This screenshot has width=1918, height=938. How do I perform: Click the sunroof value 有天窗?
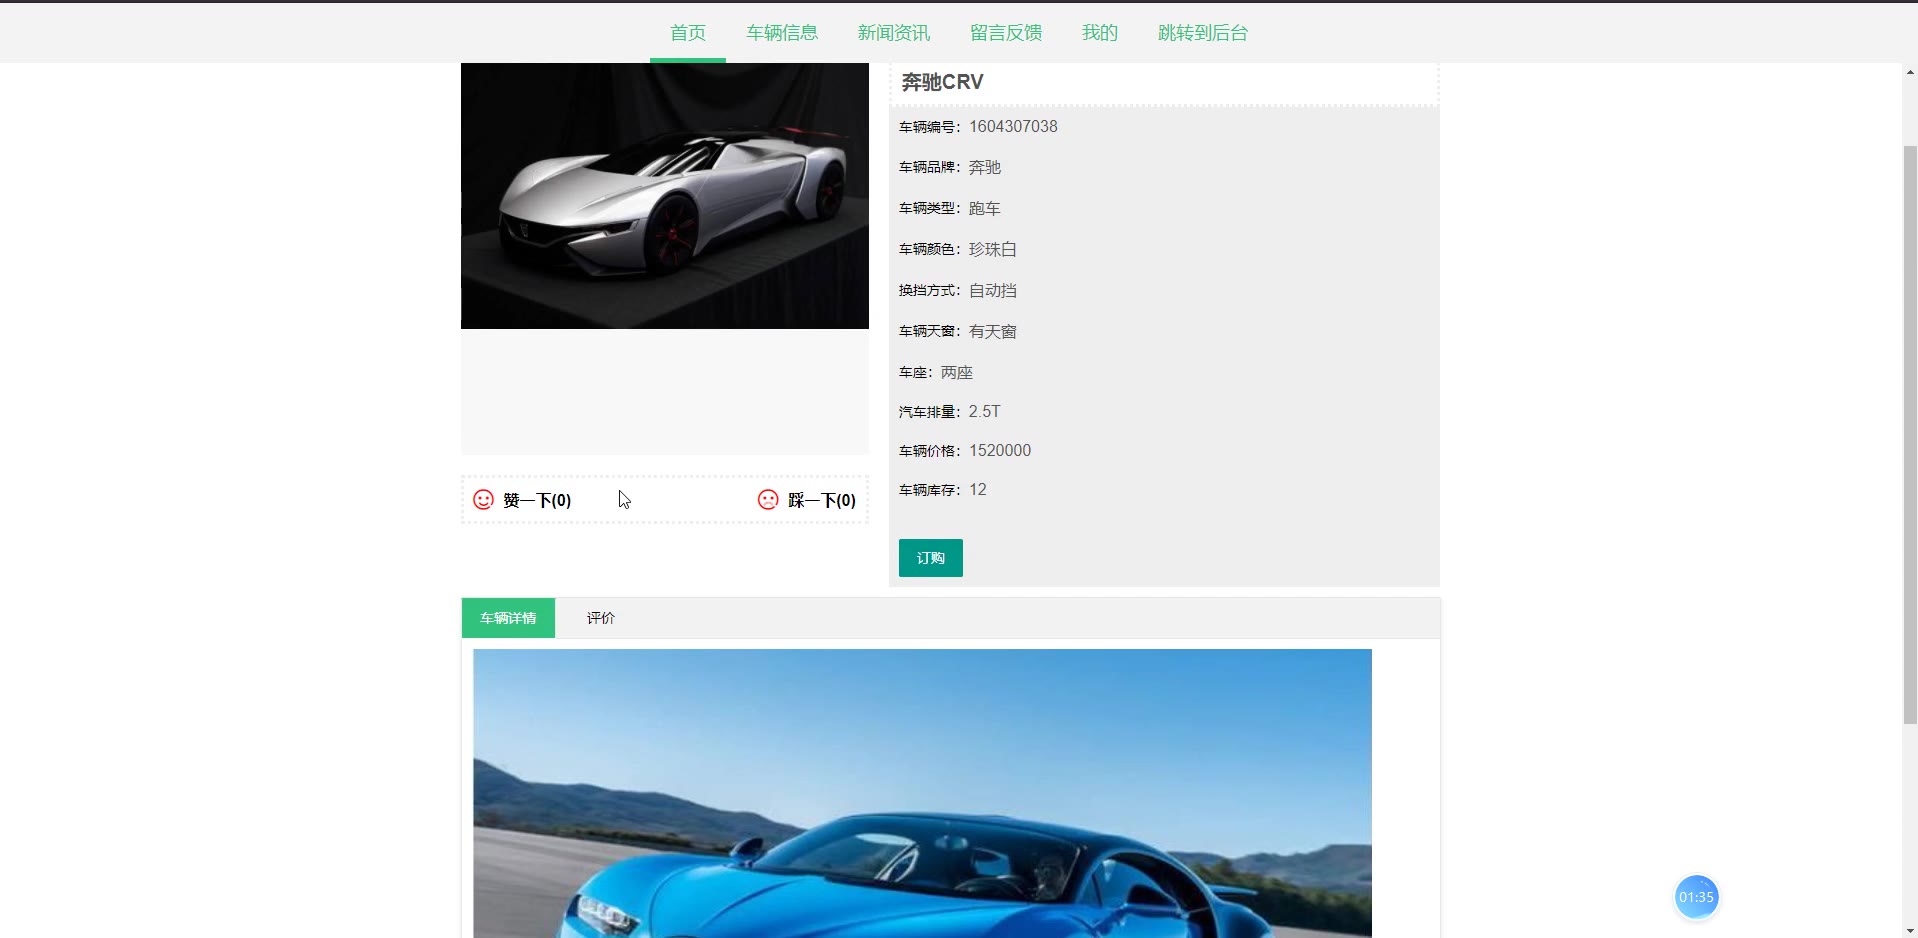tap(993, 332)
